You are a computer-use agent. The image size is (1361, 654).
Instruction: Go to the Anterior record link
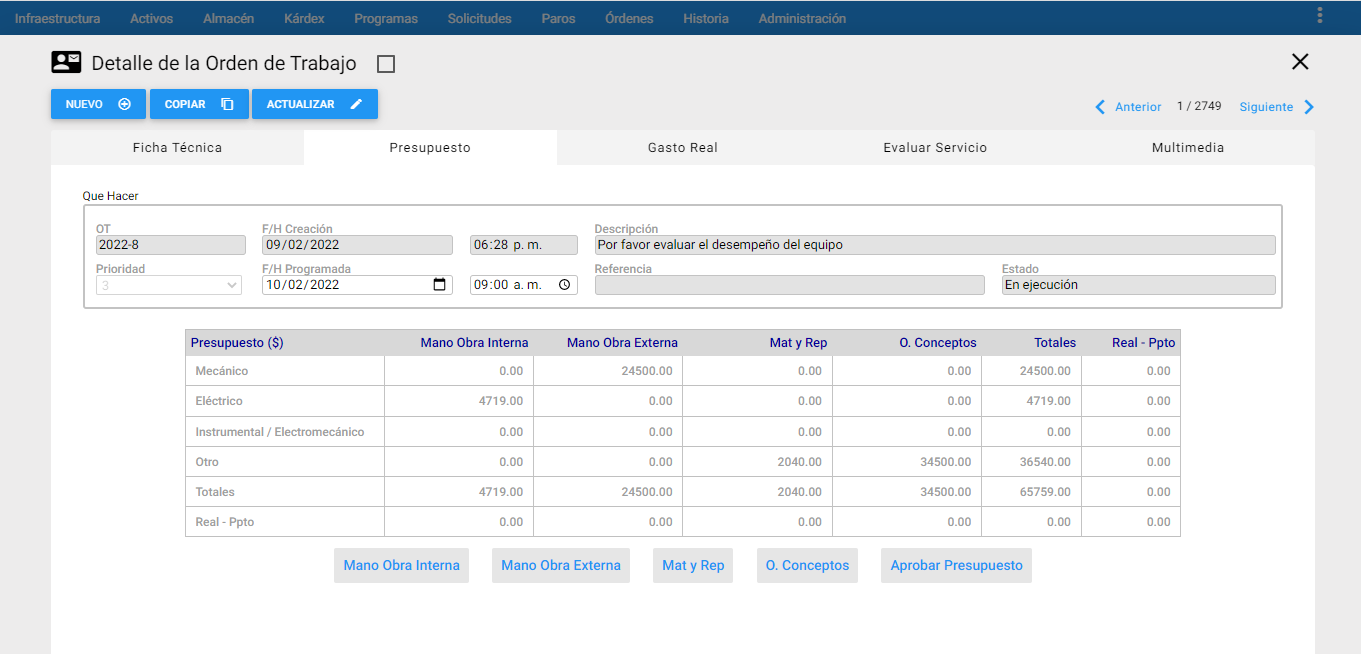click(x=1138, y=107)
